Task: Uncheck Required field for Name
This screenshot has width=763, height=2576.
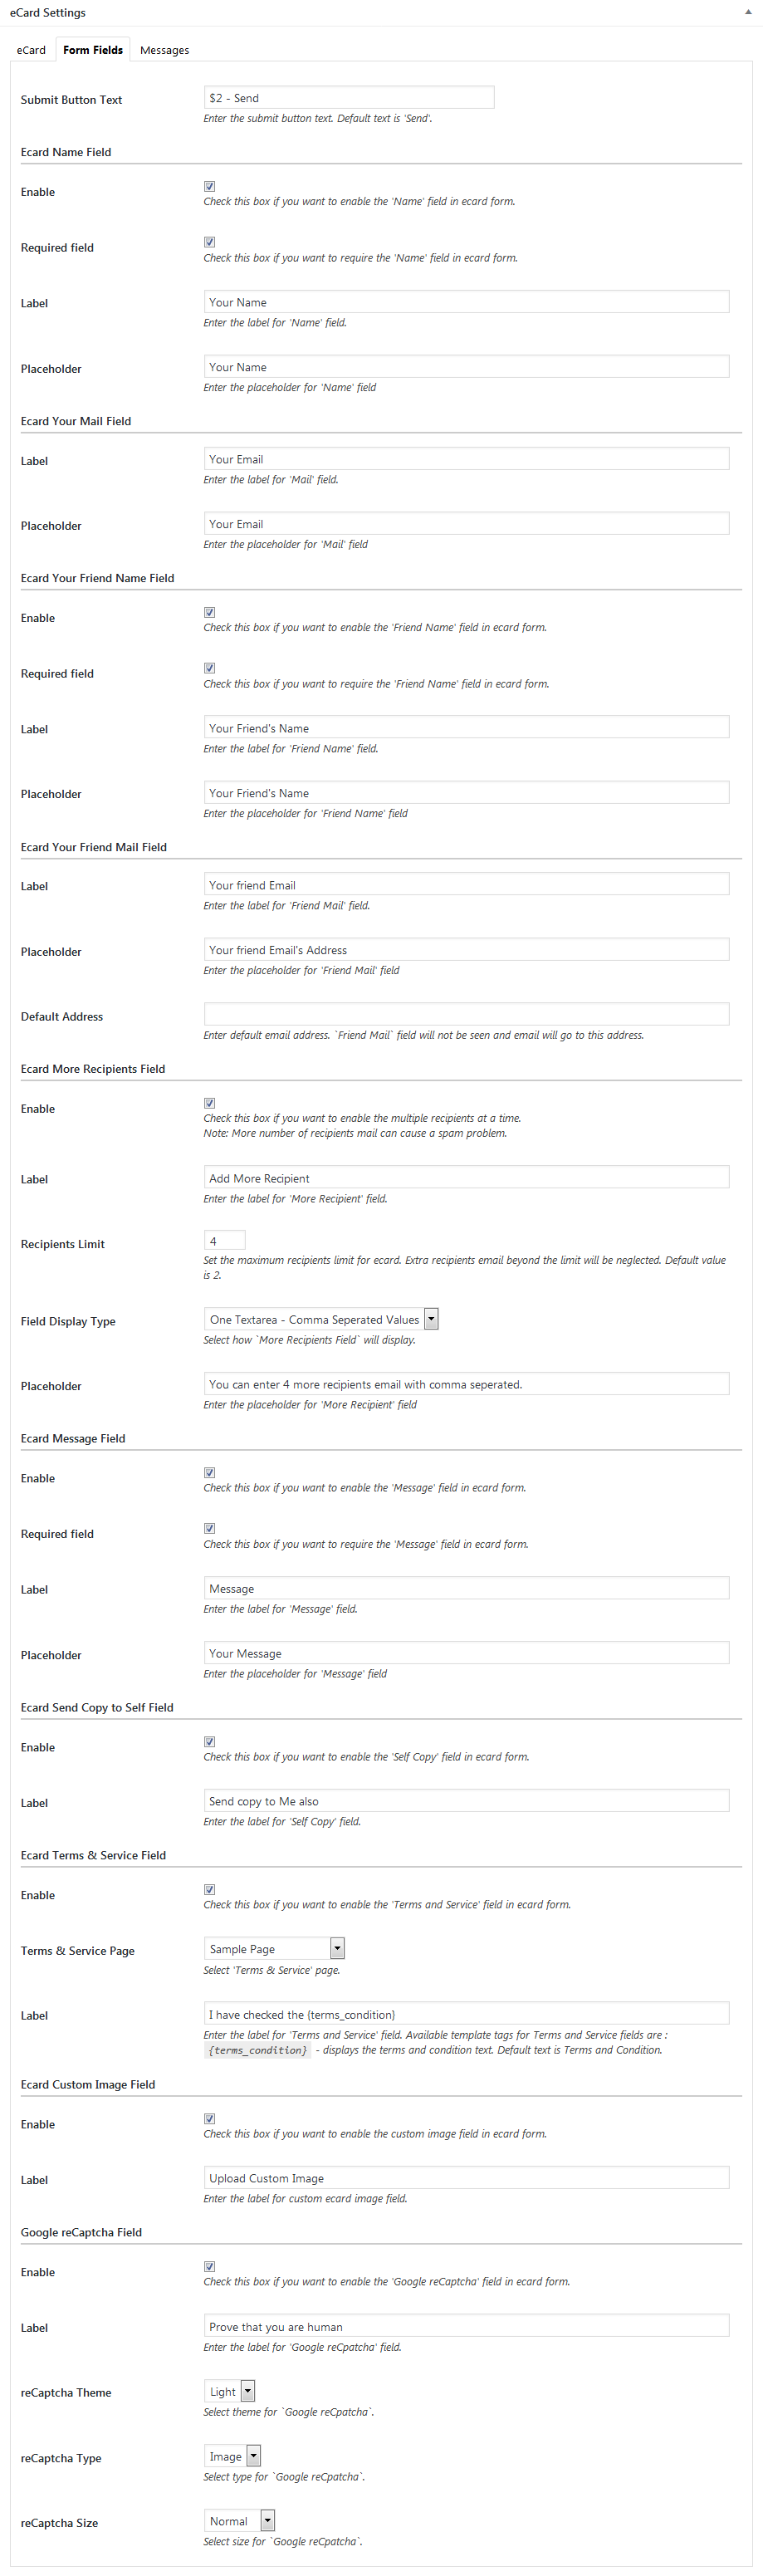Action: coord(209,241)
